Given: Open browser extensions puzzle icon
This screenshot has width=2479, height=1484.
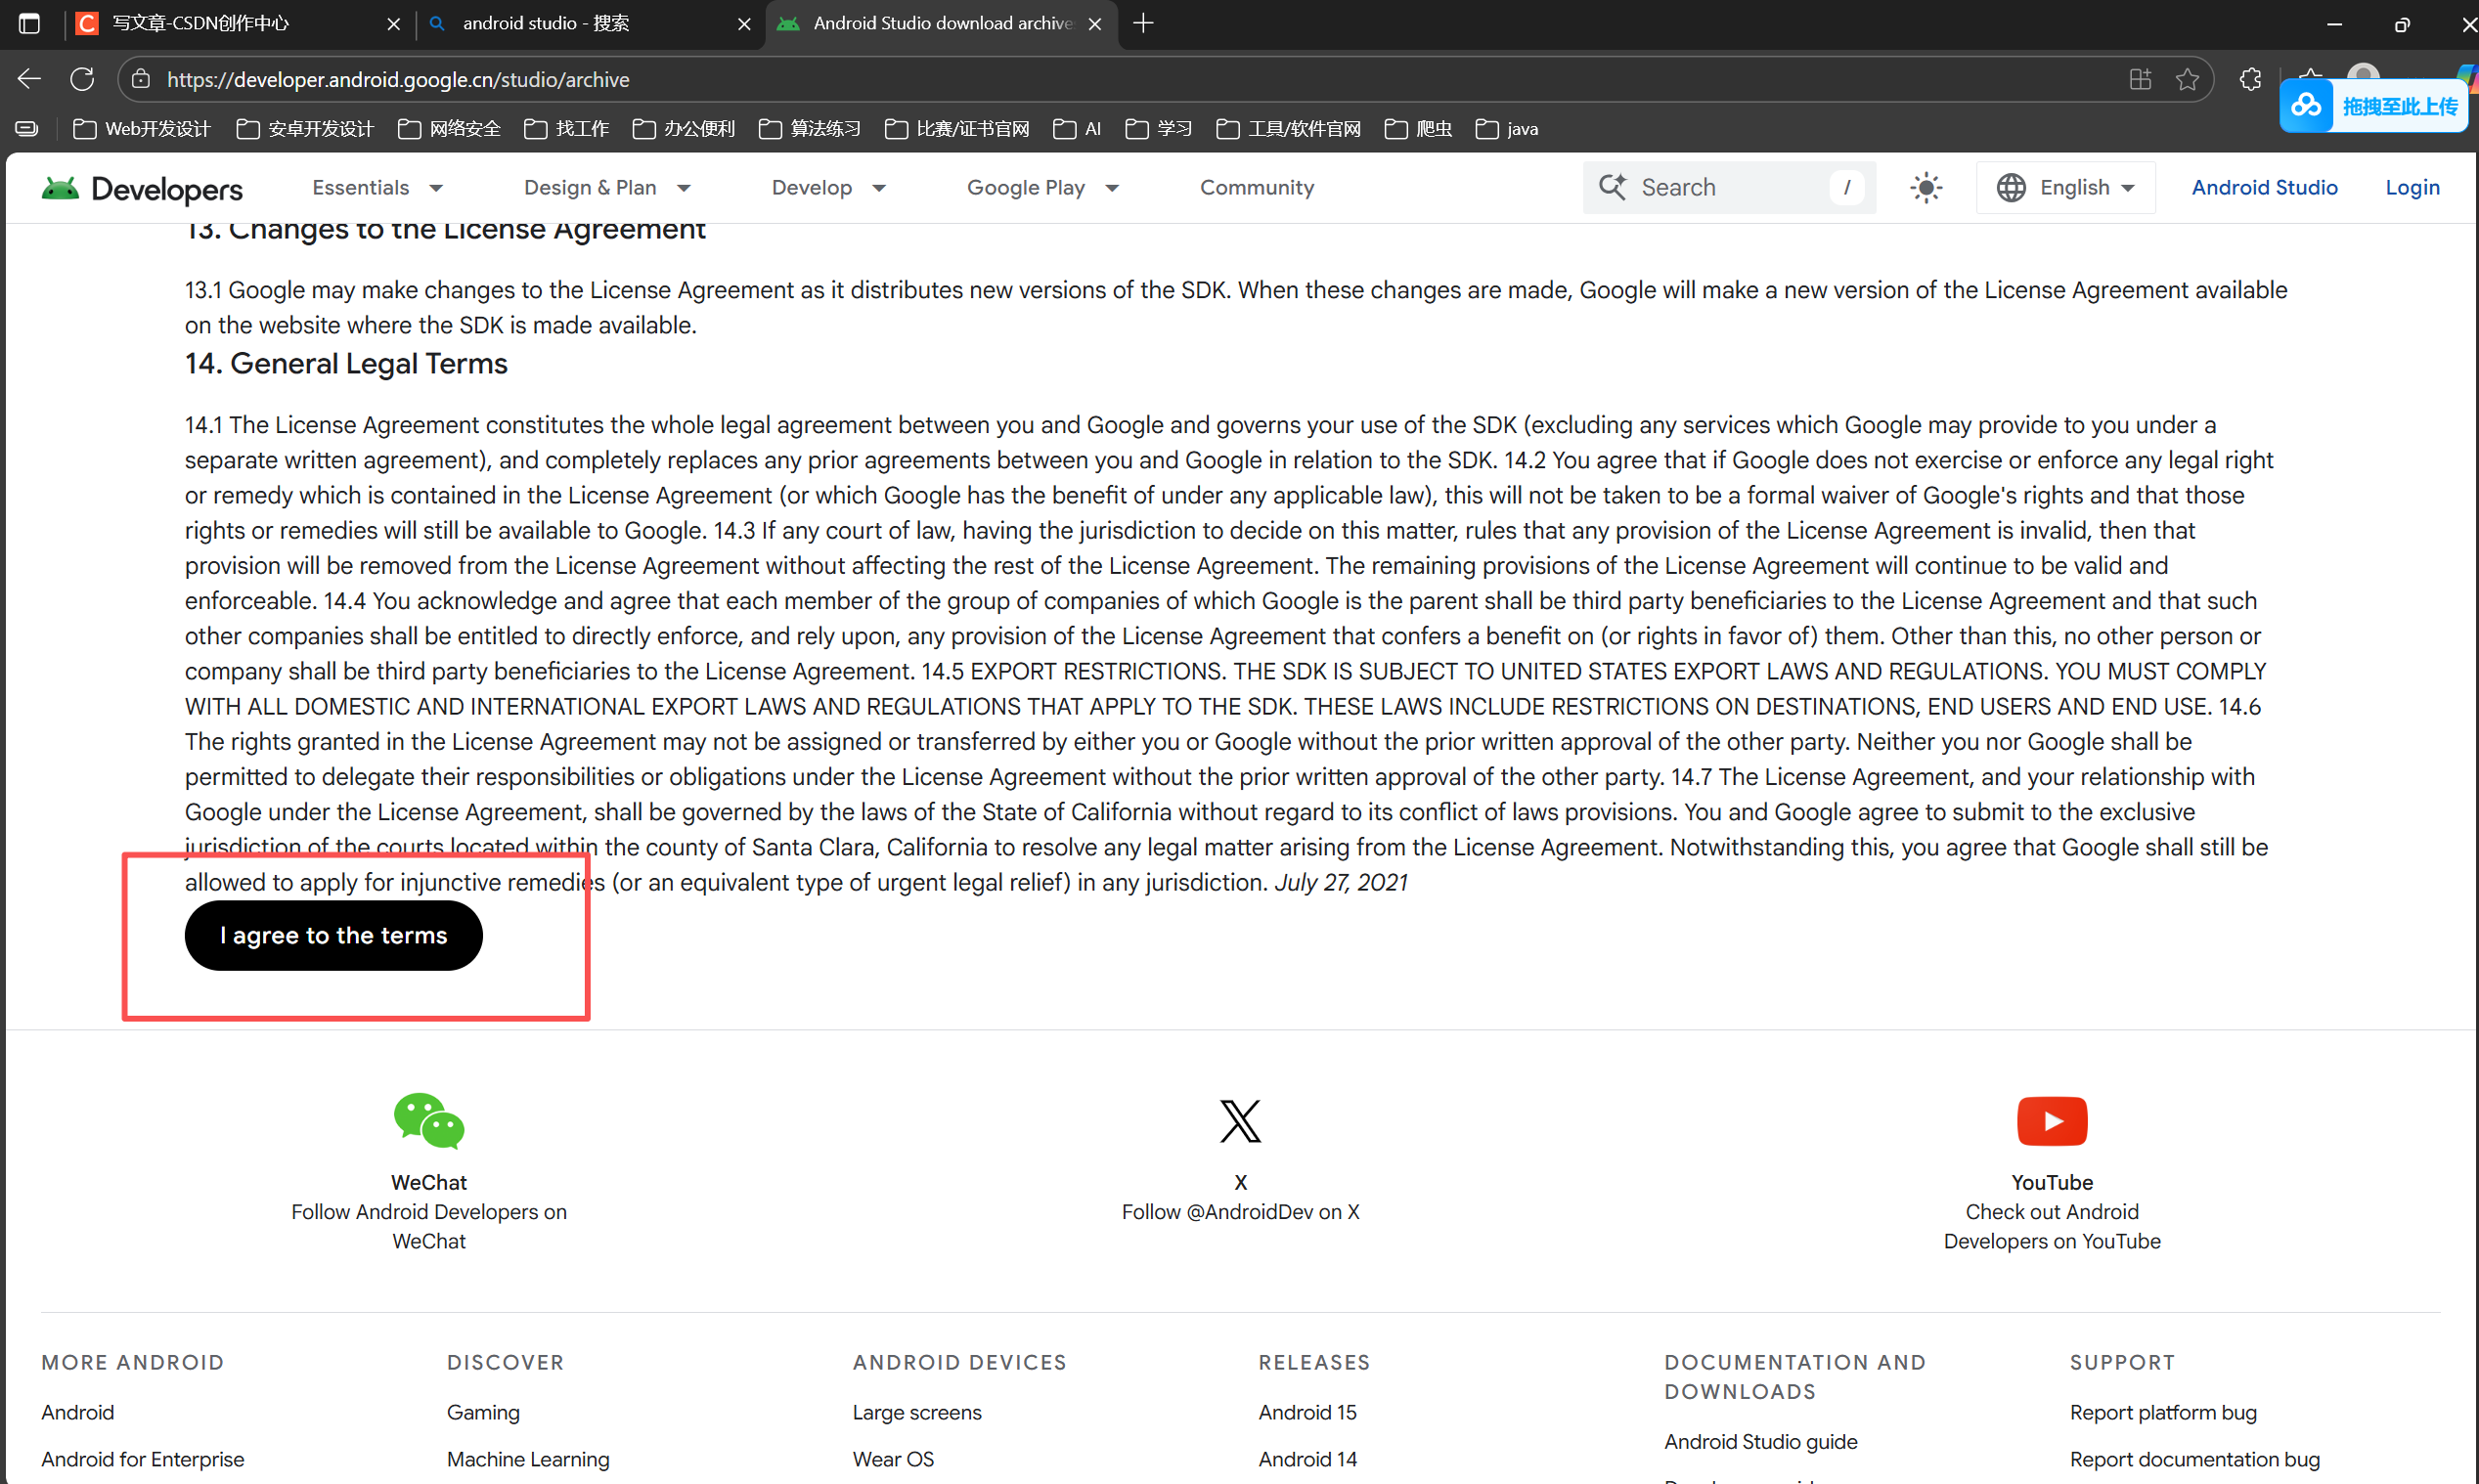Looking at the screenshot, I should [x=2250, y=79].
